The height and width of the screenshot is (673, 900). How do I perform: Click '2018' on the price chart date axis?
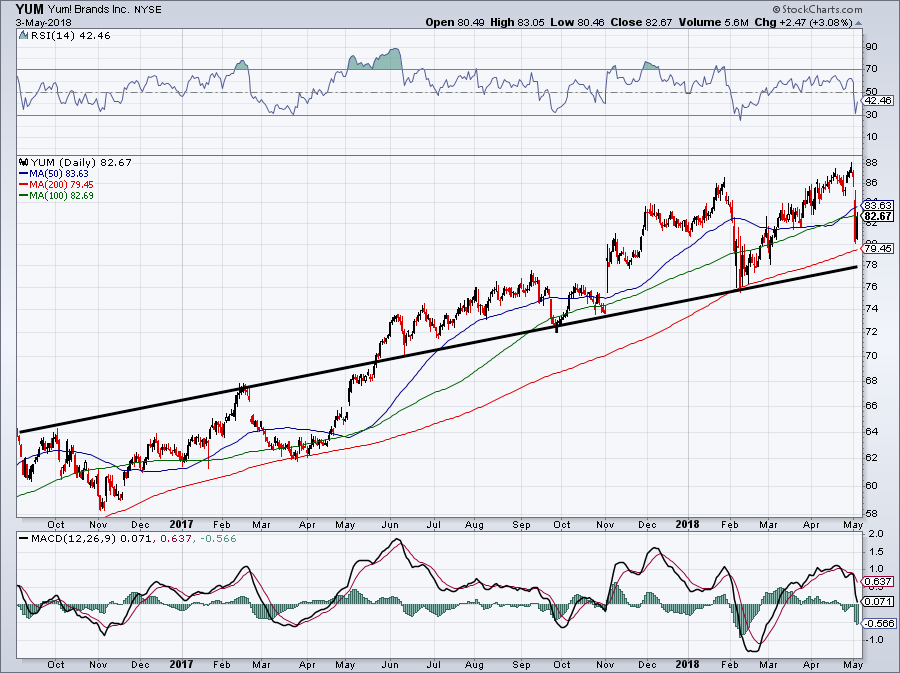tap(687, 524)
